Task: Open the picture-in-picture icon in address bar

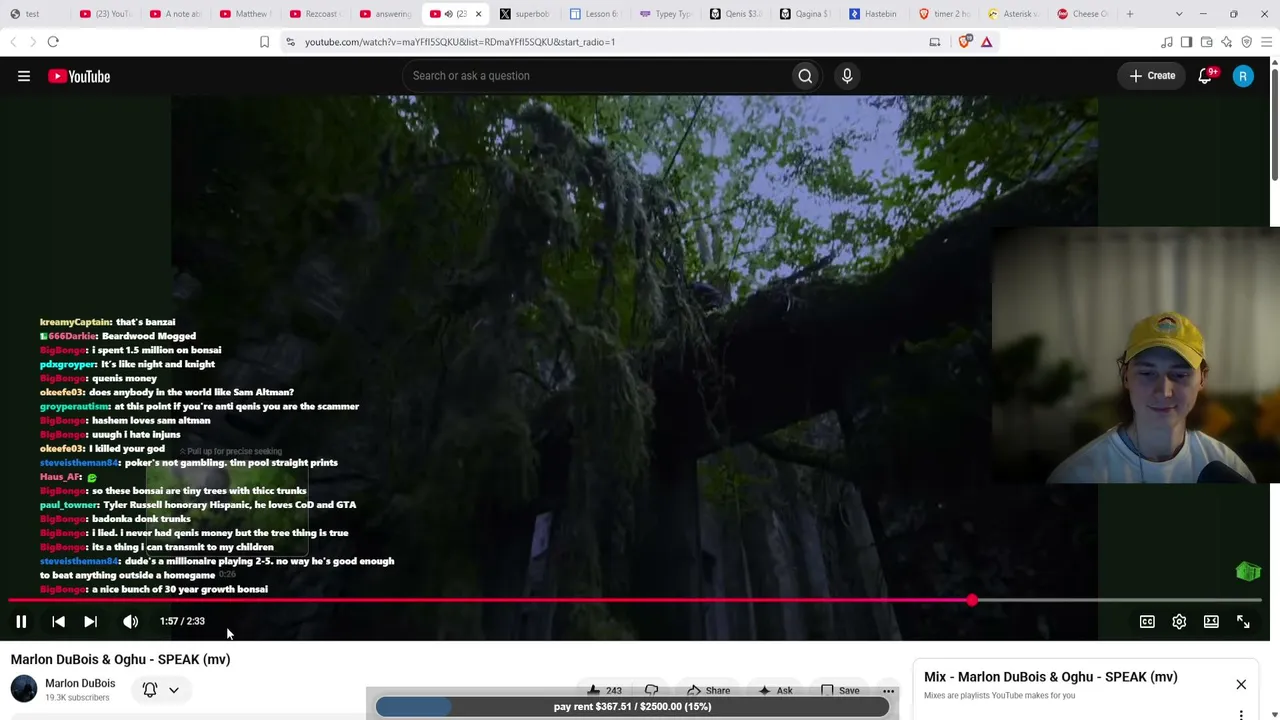Action: click(x=935, y=42)
